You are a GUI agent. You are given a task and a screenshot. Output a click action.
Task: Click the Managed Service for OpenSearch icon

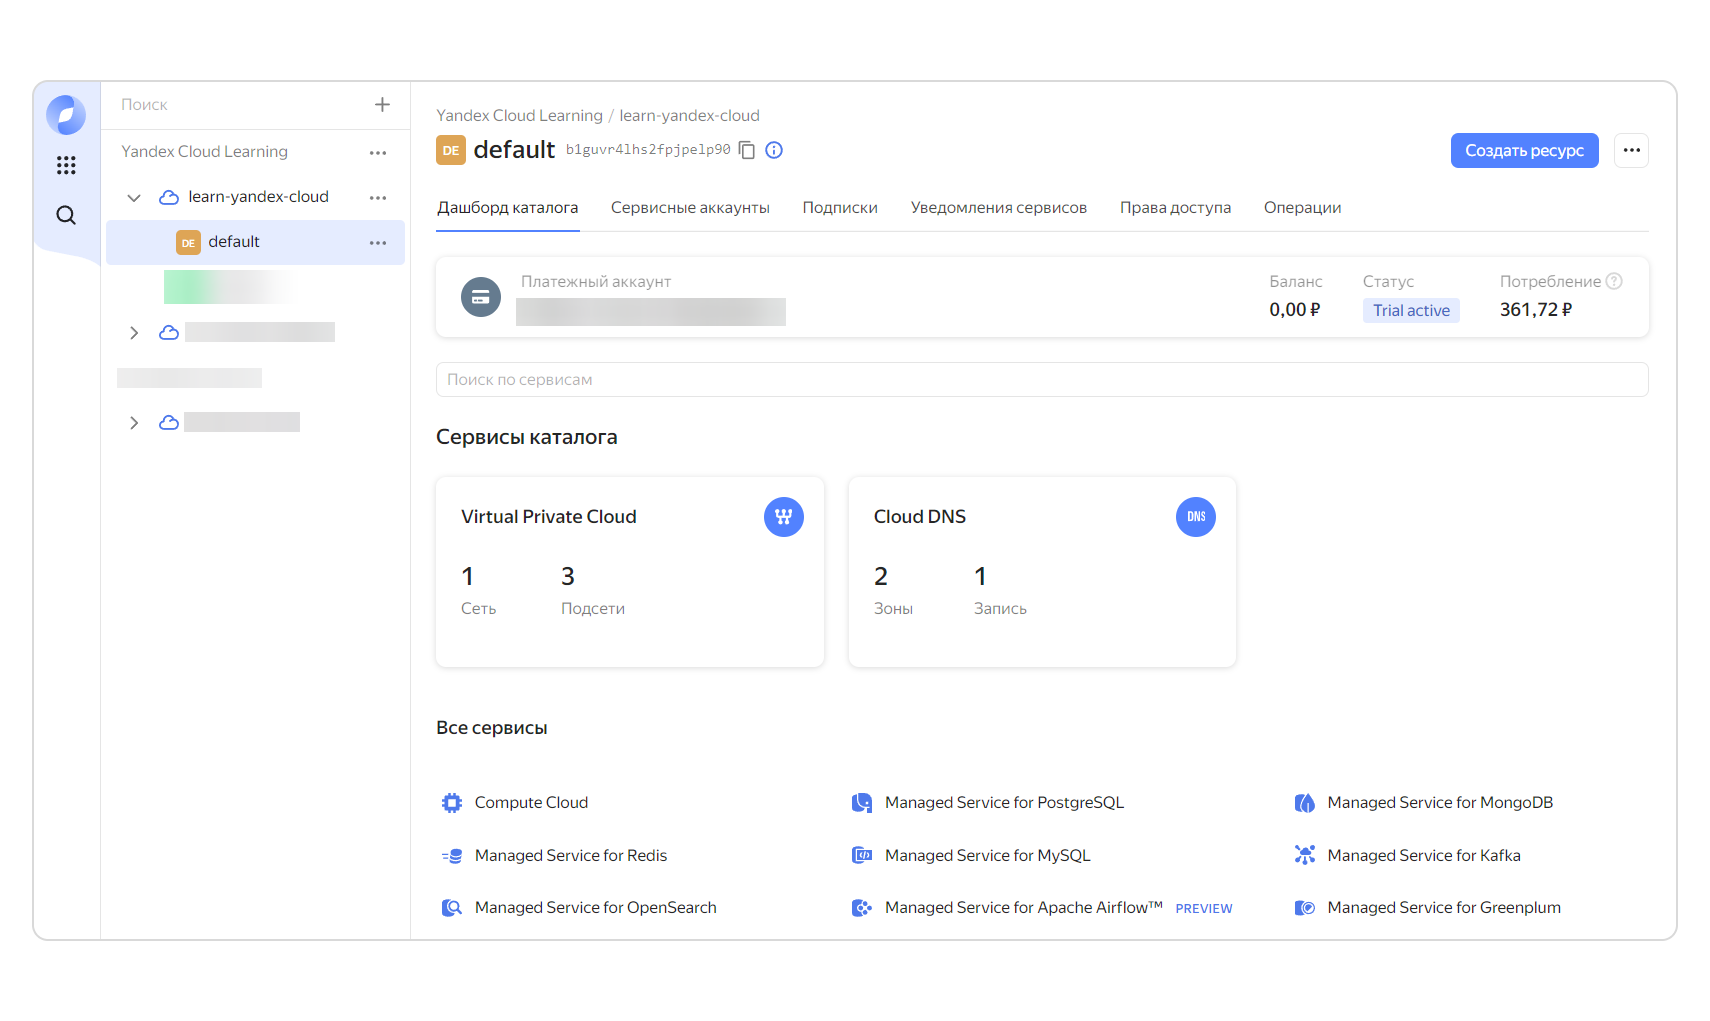coord(452,908)
